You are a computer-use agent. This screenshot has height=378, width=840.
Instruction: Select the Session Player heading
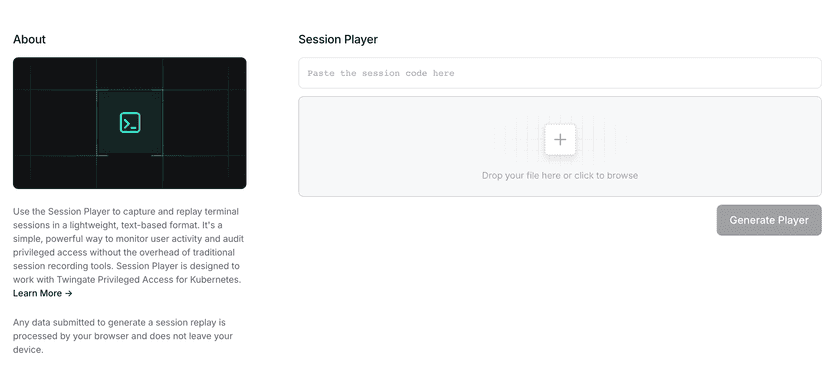click(338, 39)
